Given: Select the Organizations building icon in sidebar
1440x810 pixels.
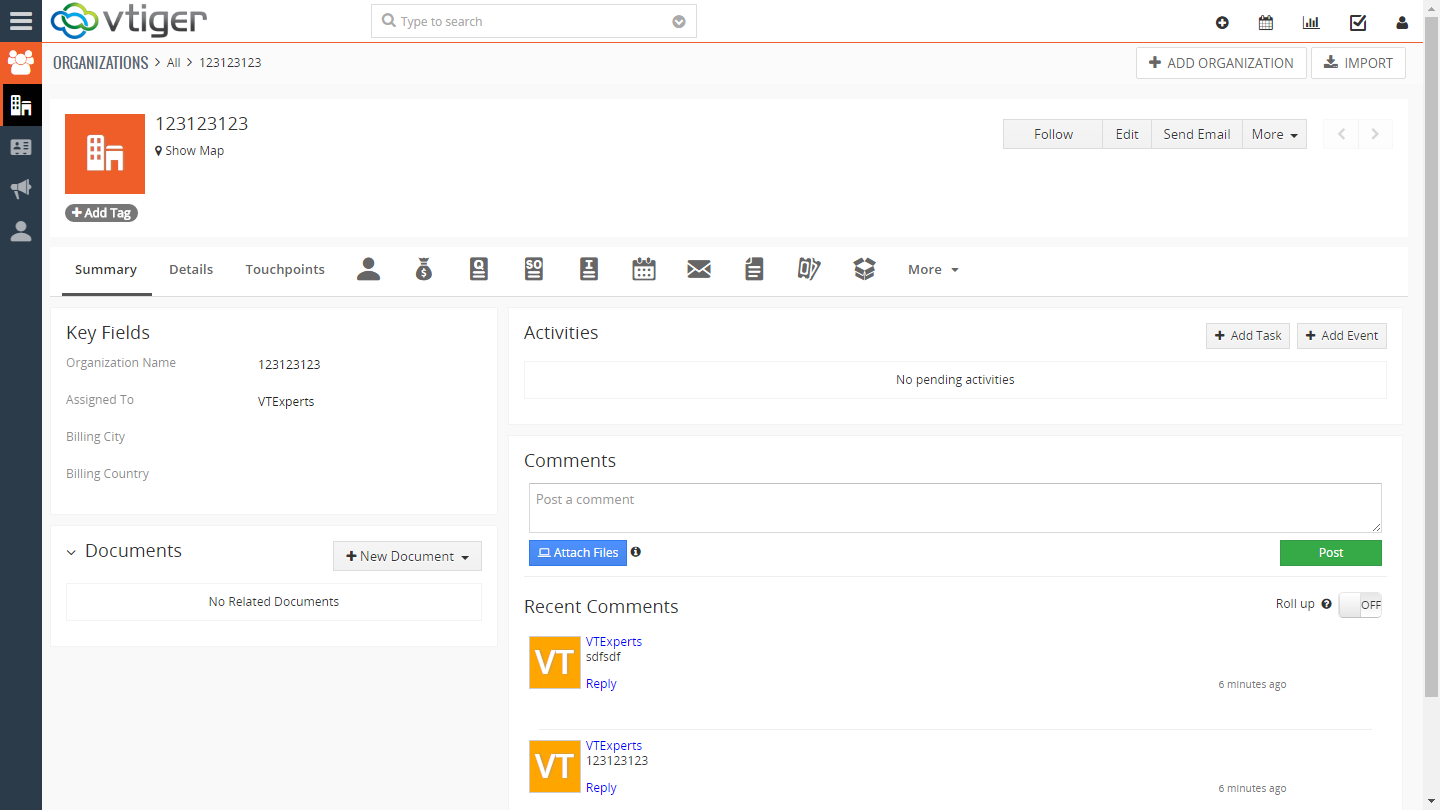Looking at the screenshot, I should pyautogui.click(x=21, y=105).
